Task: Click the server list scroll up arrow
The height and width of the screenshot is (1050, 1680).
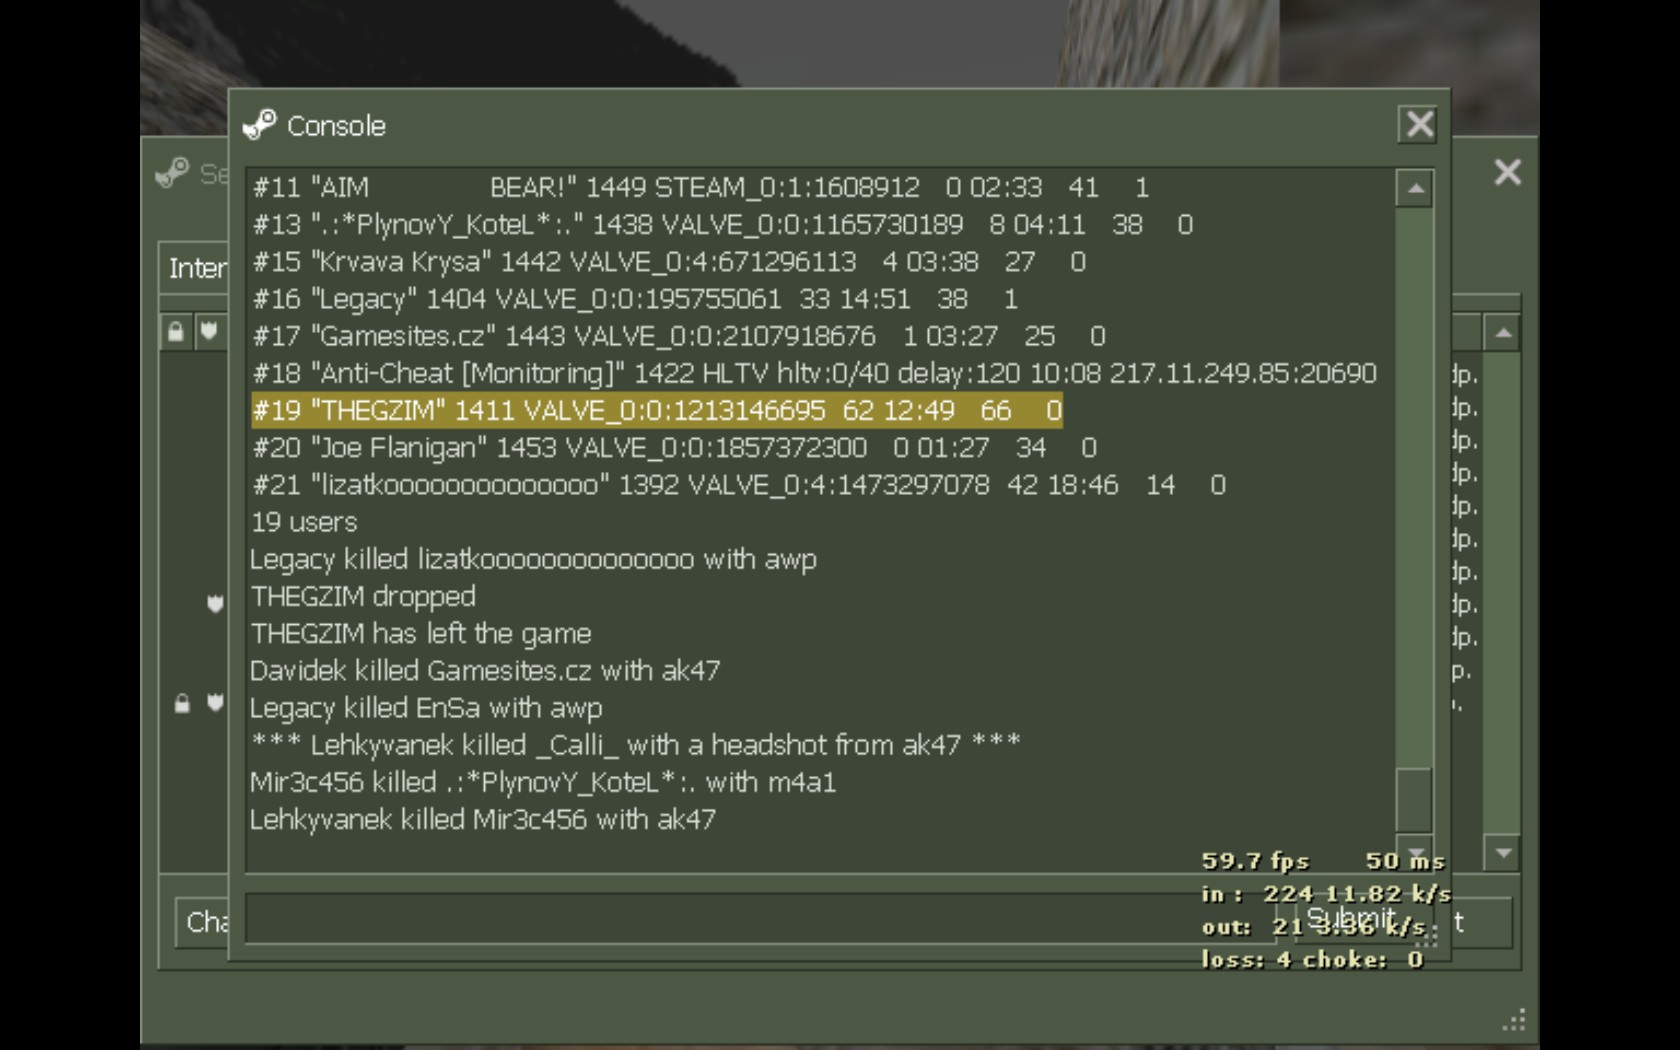Action: tap(1502, 333)
